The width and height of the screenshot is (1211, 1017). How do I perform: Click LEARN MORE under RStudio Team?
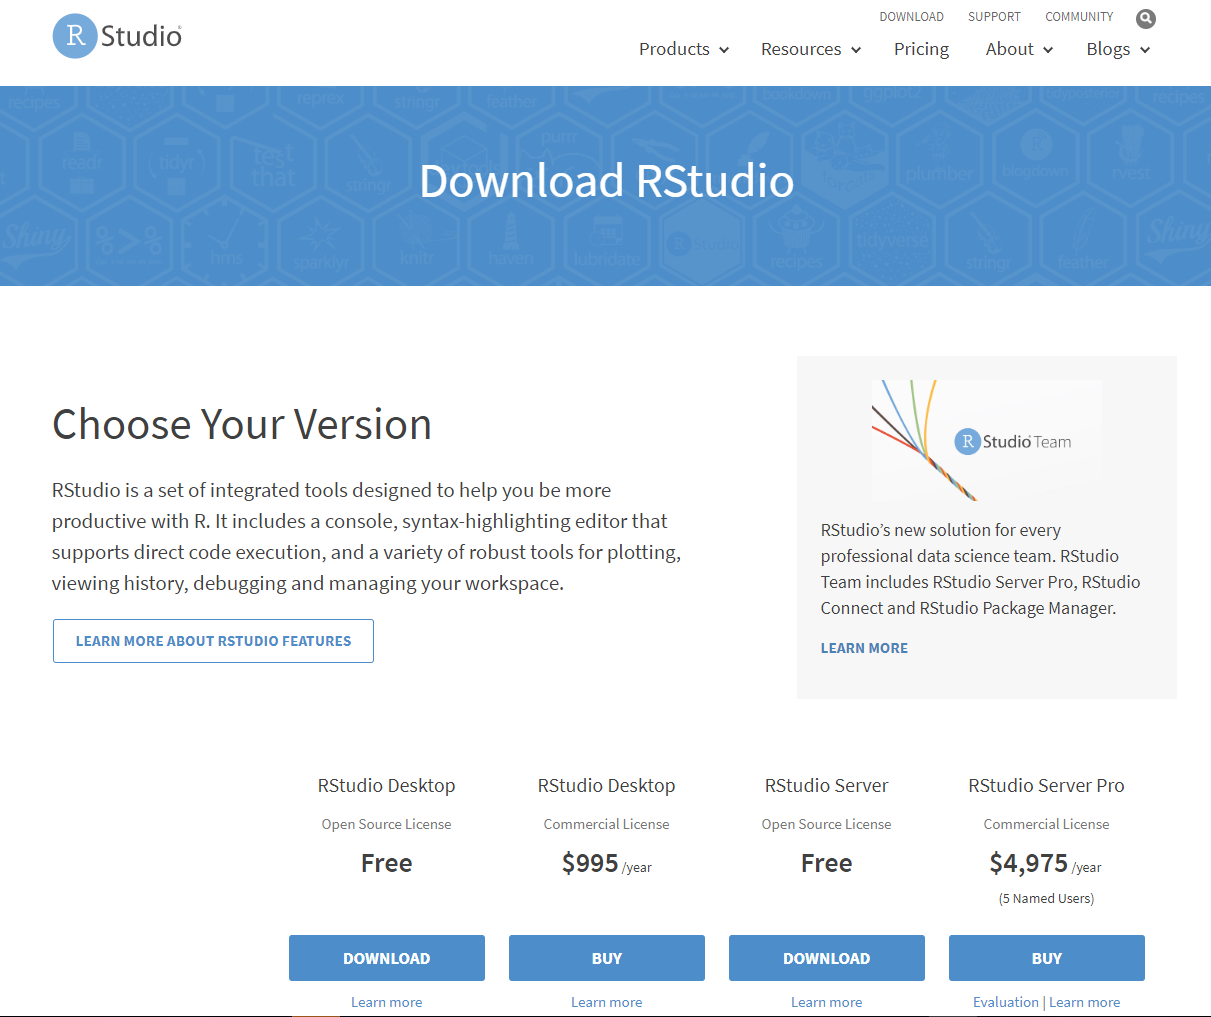pos(864,648)
